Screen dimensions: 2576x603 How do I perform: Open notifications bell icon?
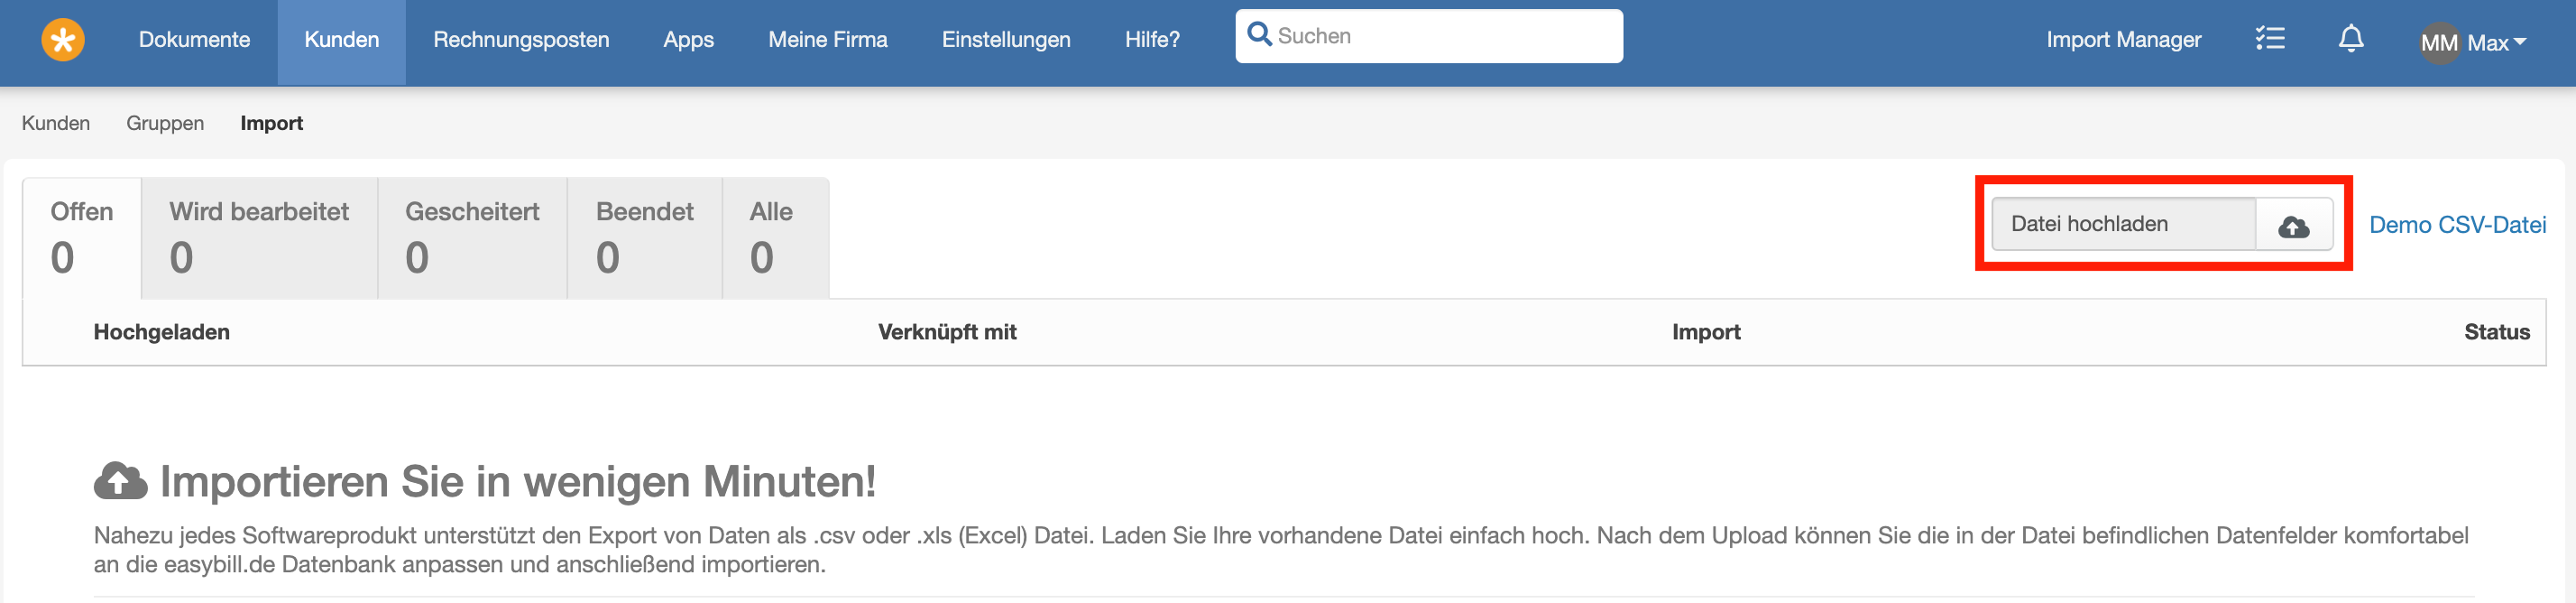[x=2351, y=39]
